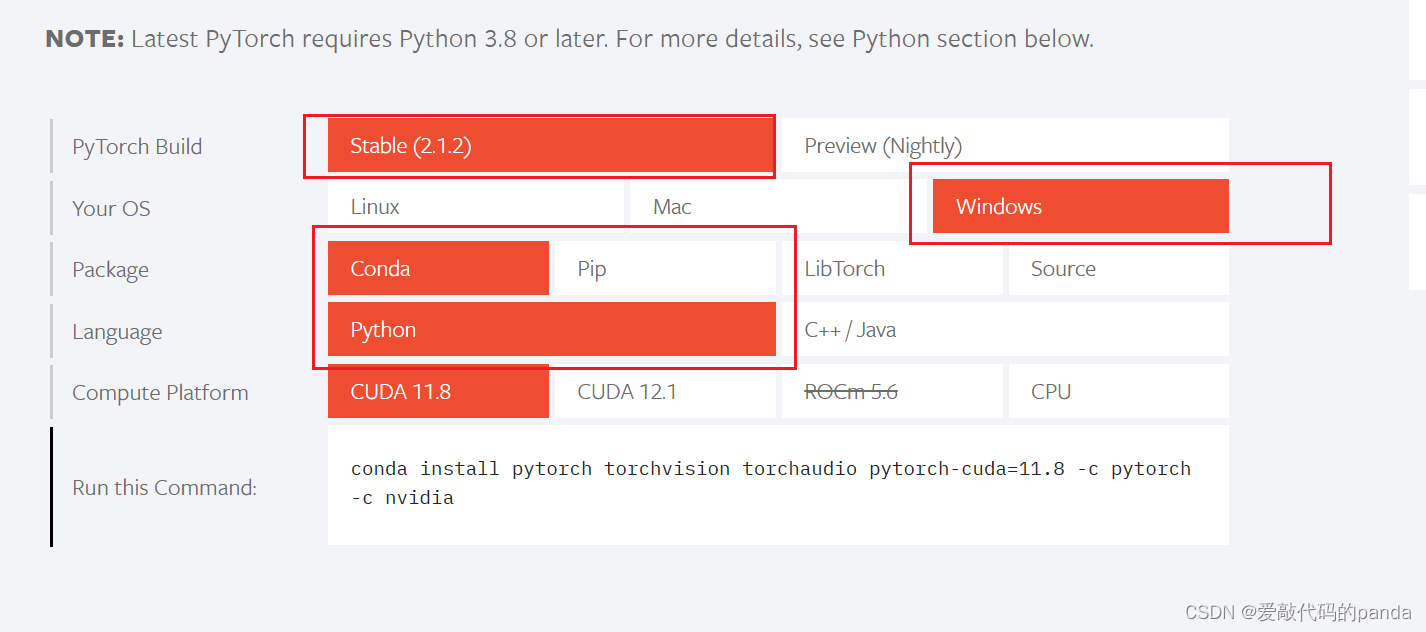Choose the Preview (Nightly) build
Image resolution: width=1426 pixels, height=632 pixels.
tap(1003, 146)
